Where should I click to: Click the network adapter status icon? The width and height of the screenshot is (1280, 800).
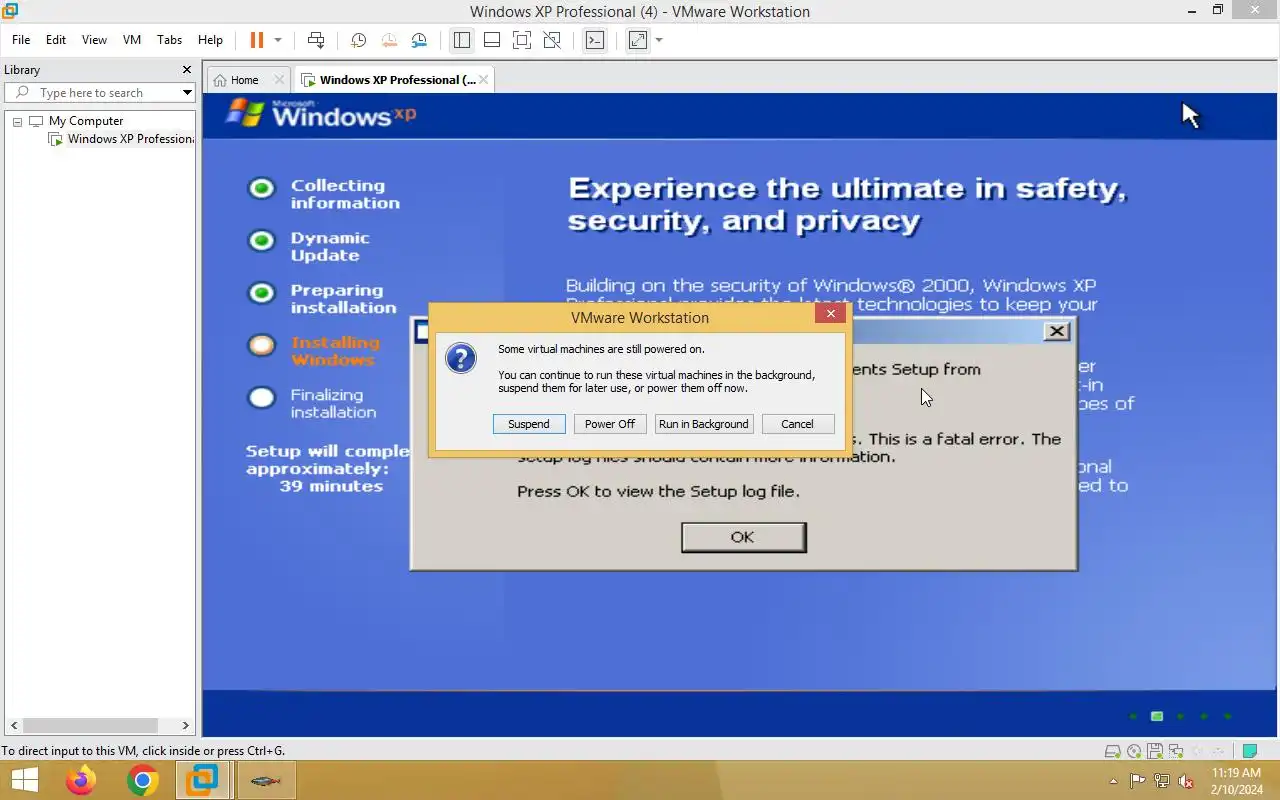[x=1176, y=751]
